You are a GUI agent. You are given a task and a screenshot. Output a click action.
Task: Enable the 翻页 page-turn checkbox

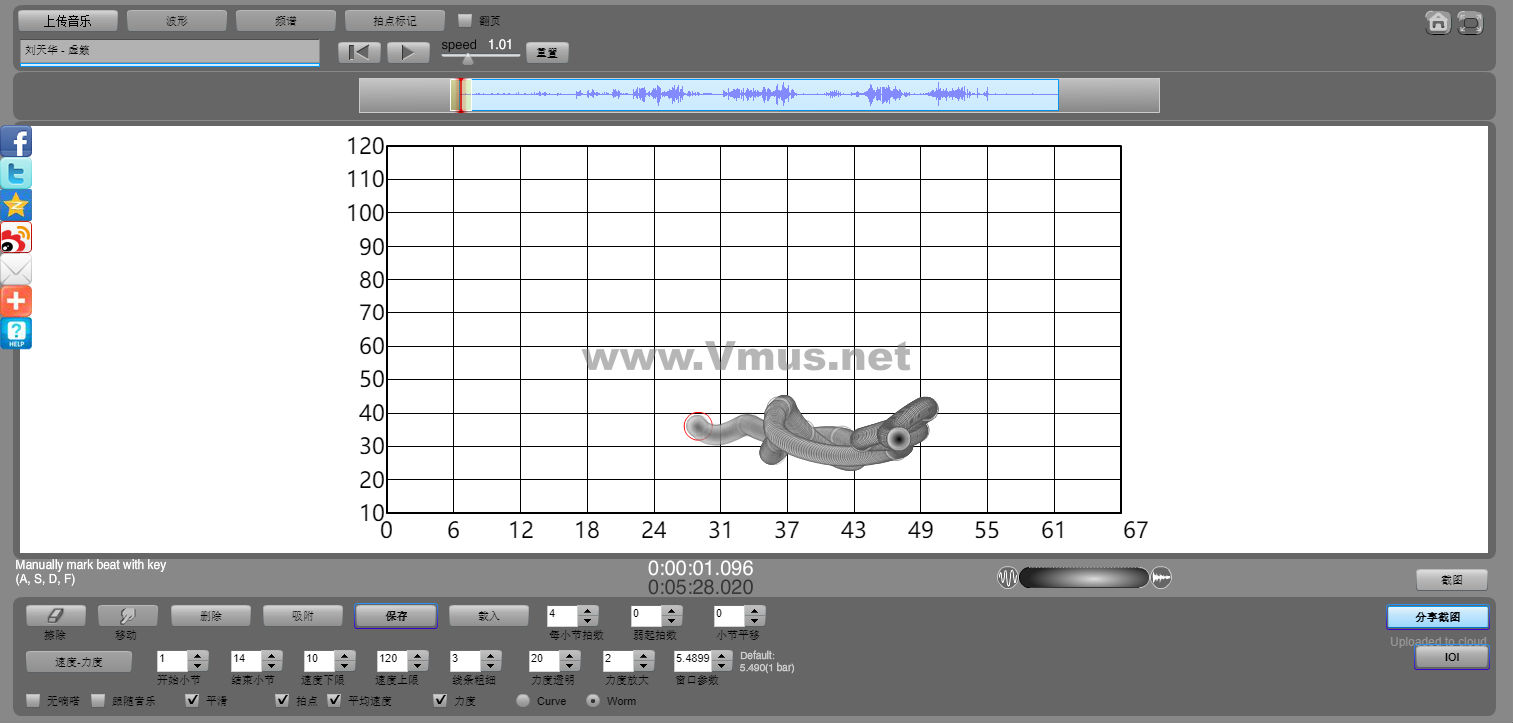(464, 20)
